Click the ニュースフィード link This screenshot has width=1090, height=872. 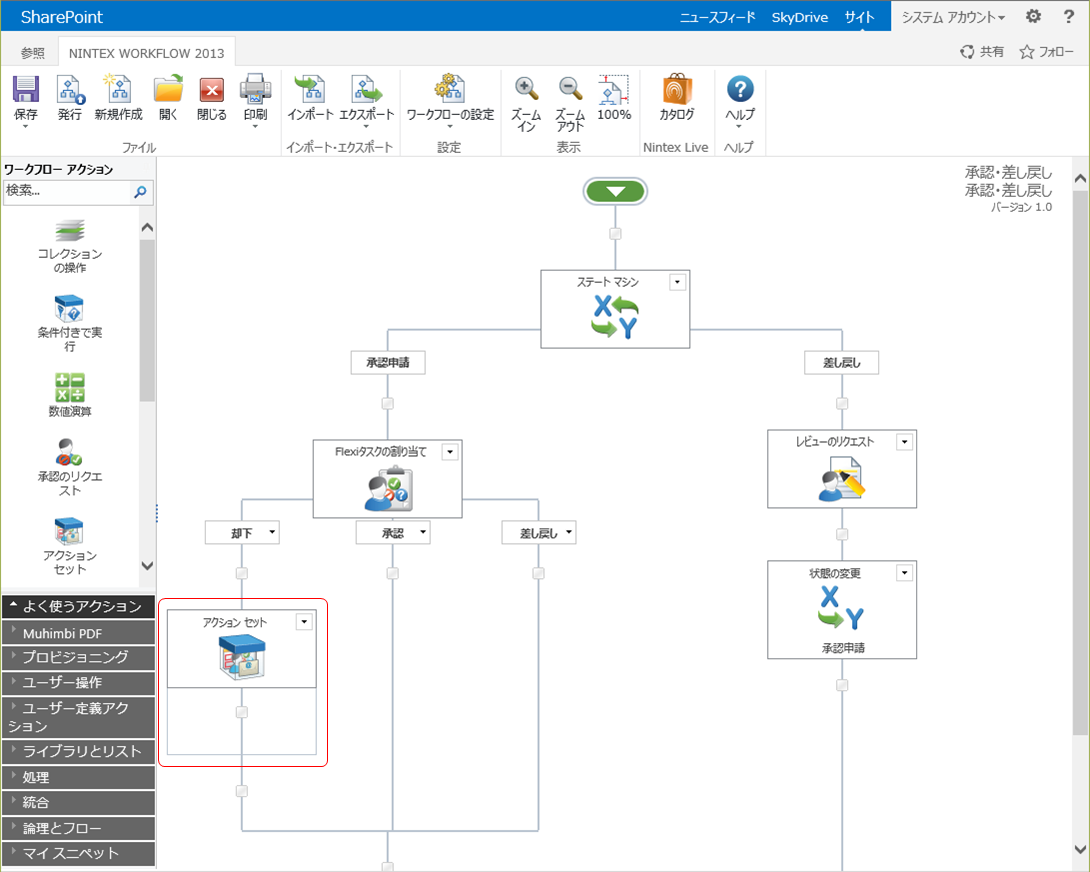(x=718, y=17)
